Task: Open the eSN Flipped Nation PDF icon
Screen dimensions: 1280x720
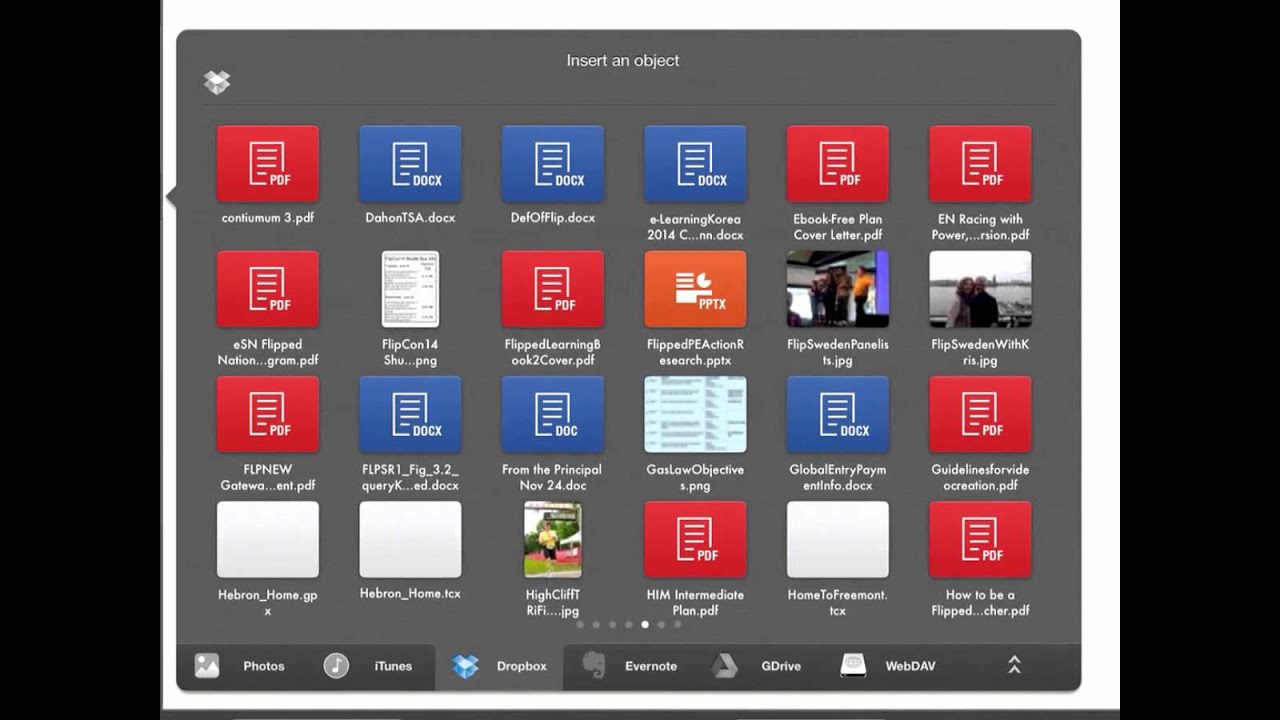Action: pos(268,289)
